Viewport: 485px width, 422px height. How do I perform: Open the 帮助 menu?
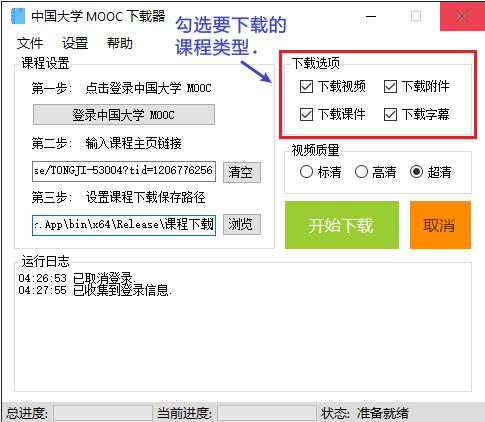point(120,43)
